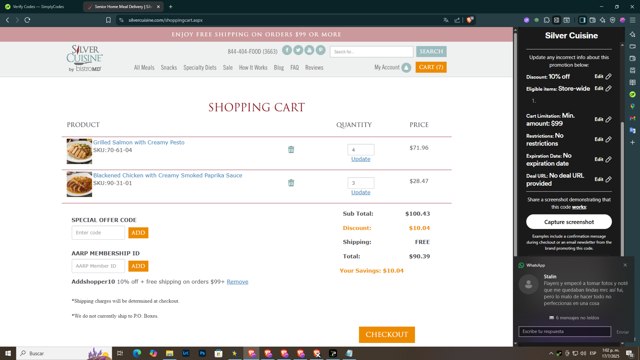
Task: Reload the page with browser refresh icon
Action: point(27,20)
